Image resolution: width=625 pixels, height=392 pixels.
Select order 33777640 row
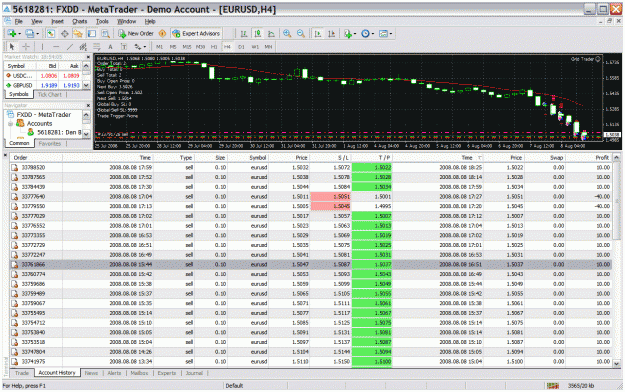click(x=311, y=197)
